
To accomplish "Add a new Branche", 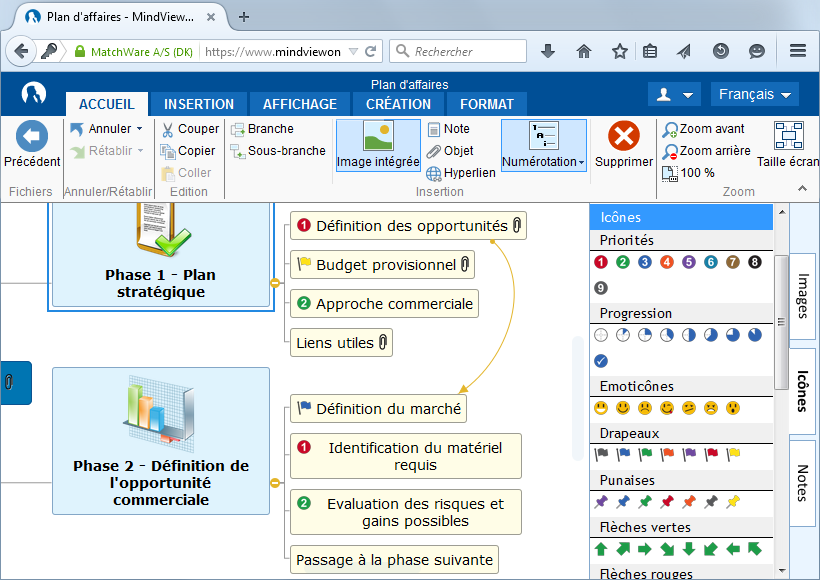I will 262,129.
